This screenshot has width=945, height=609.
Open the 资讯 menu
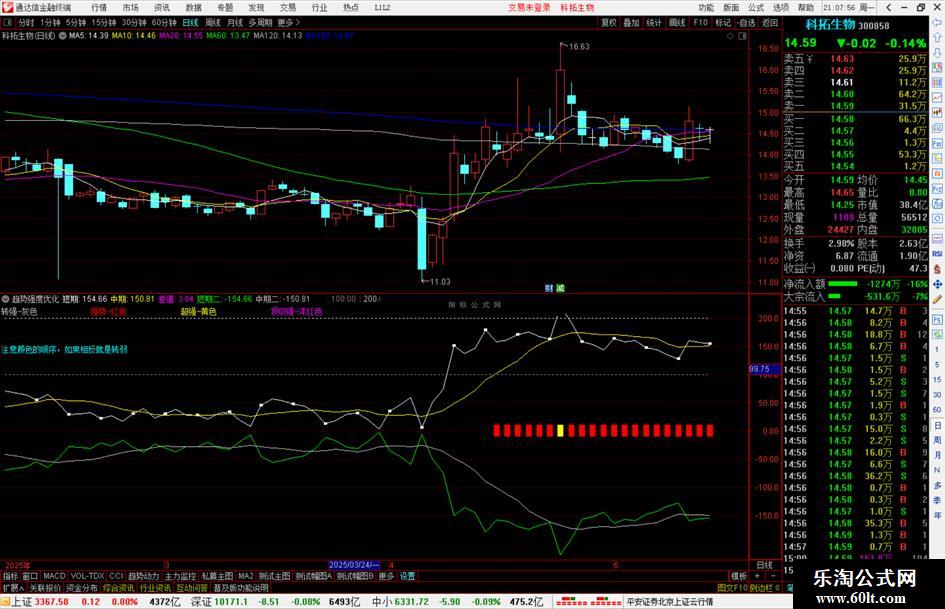[162, 7]
